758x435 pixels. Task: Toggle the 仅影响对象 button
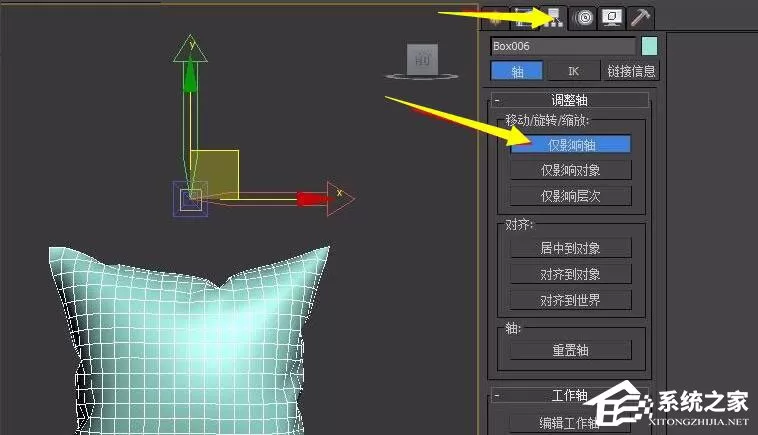[570, 170]
